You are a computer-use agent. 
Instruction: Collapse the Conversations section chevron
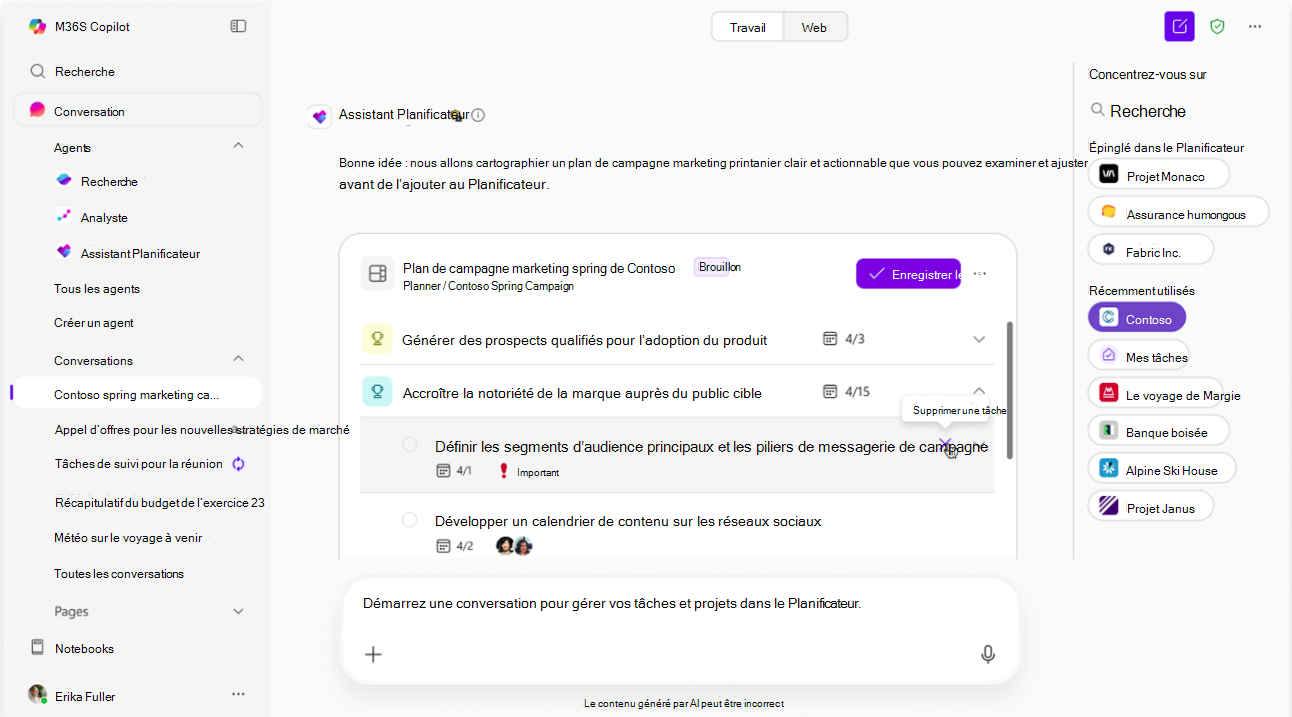[238, 359]
